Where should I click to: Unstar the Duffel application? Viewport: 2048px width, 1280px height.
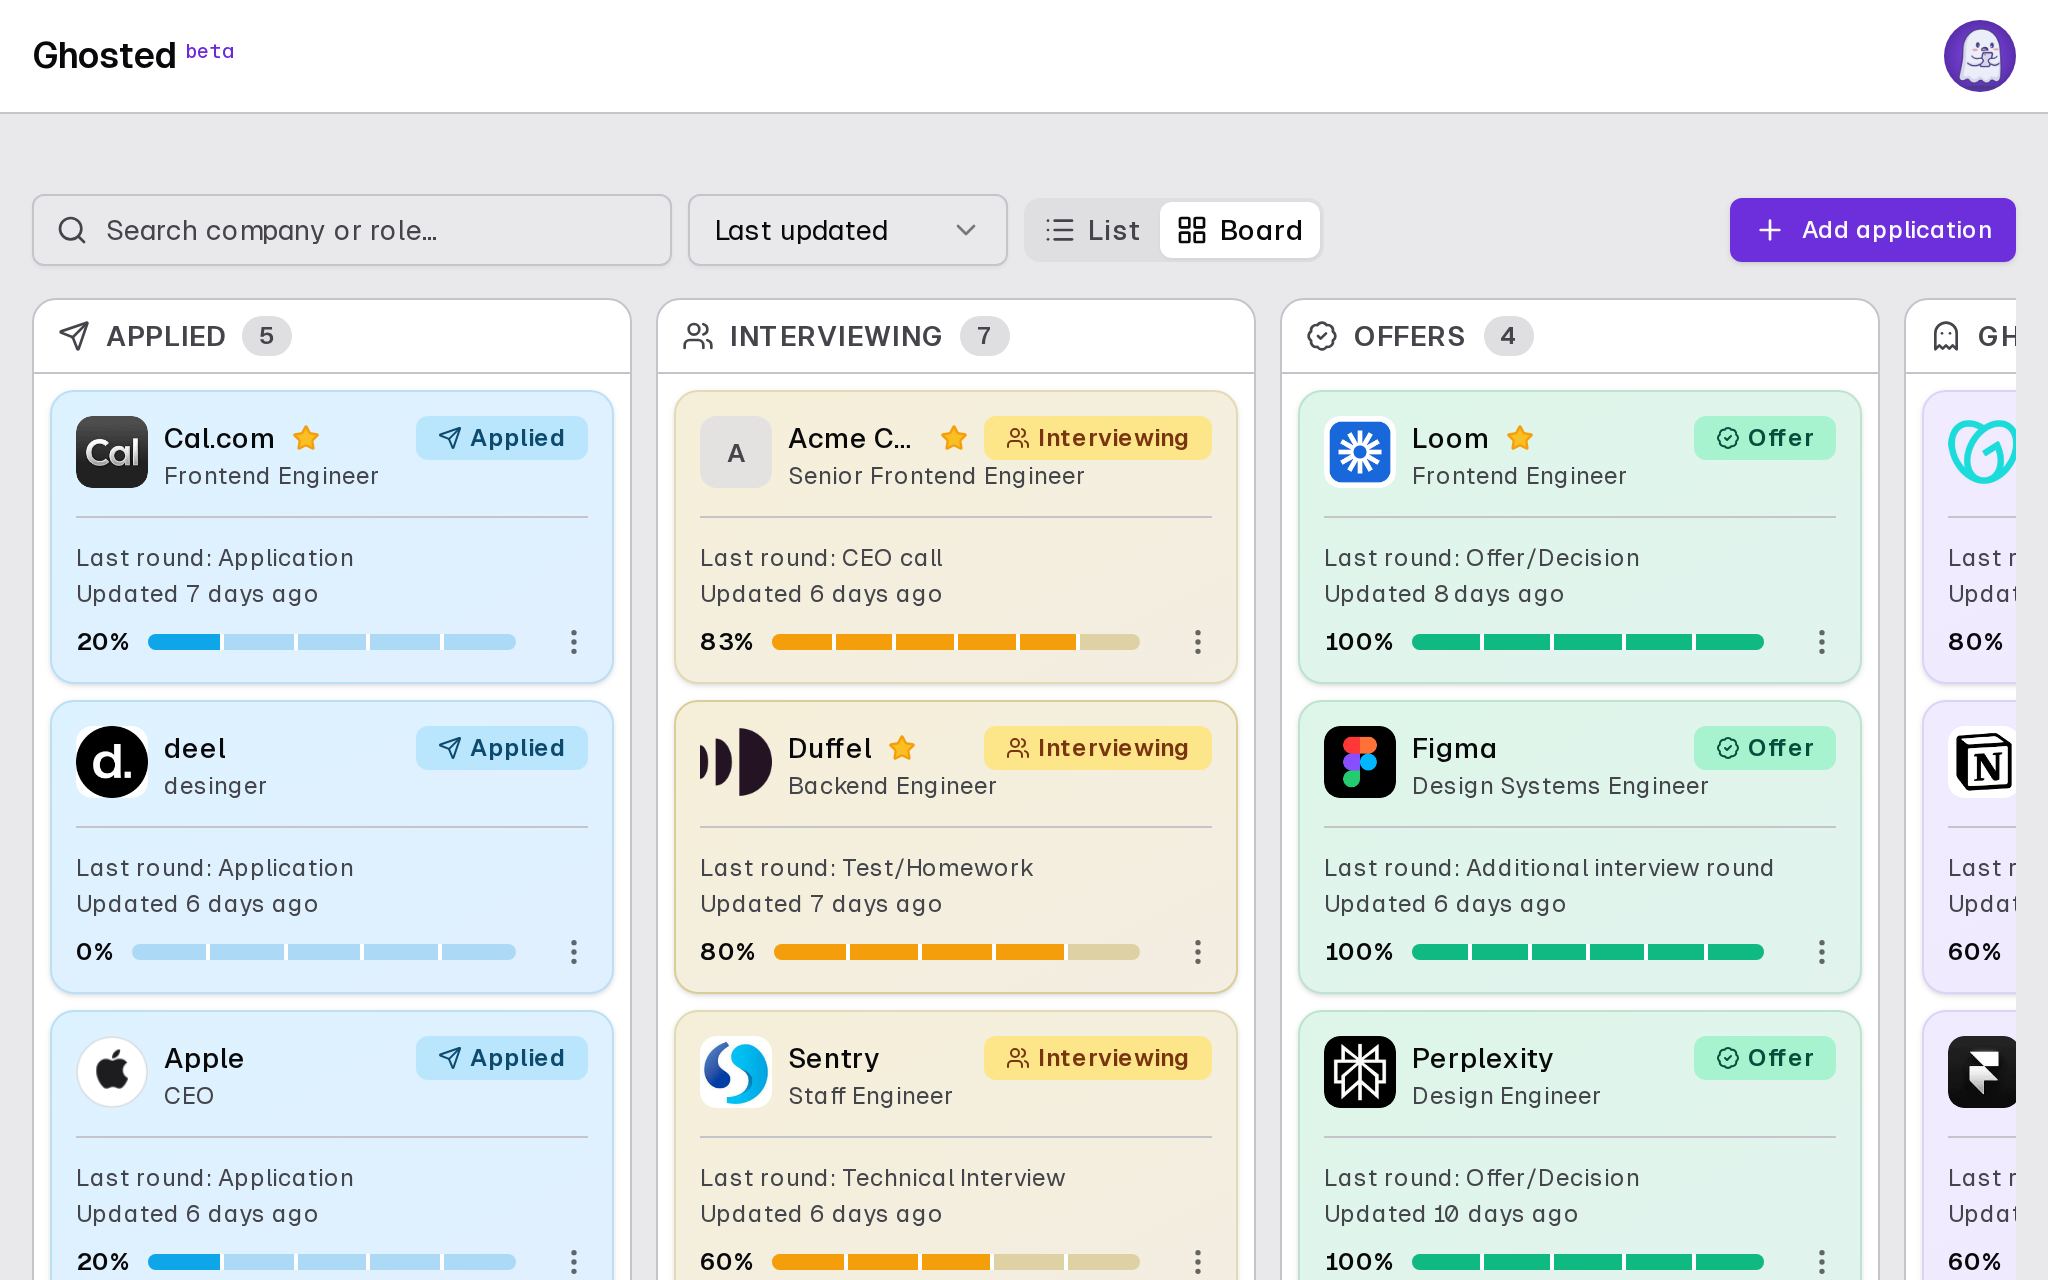click(x=902, y=748)
